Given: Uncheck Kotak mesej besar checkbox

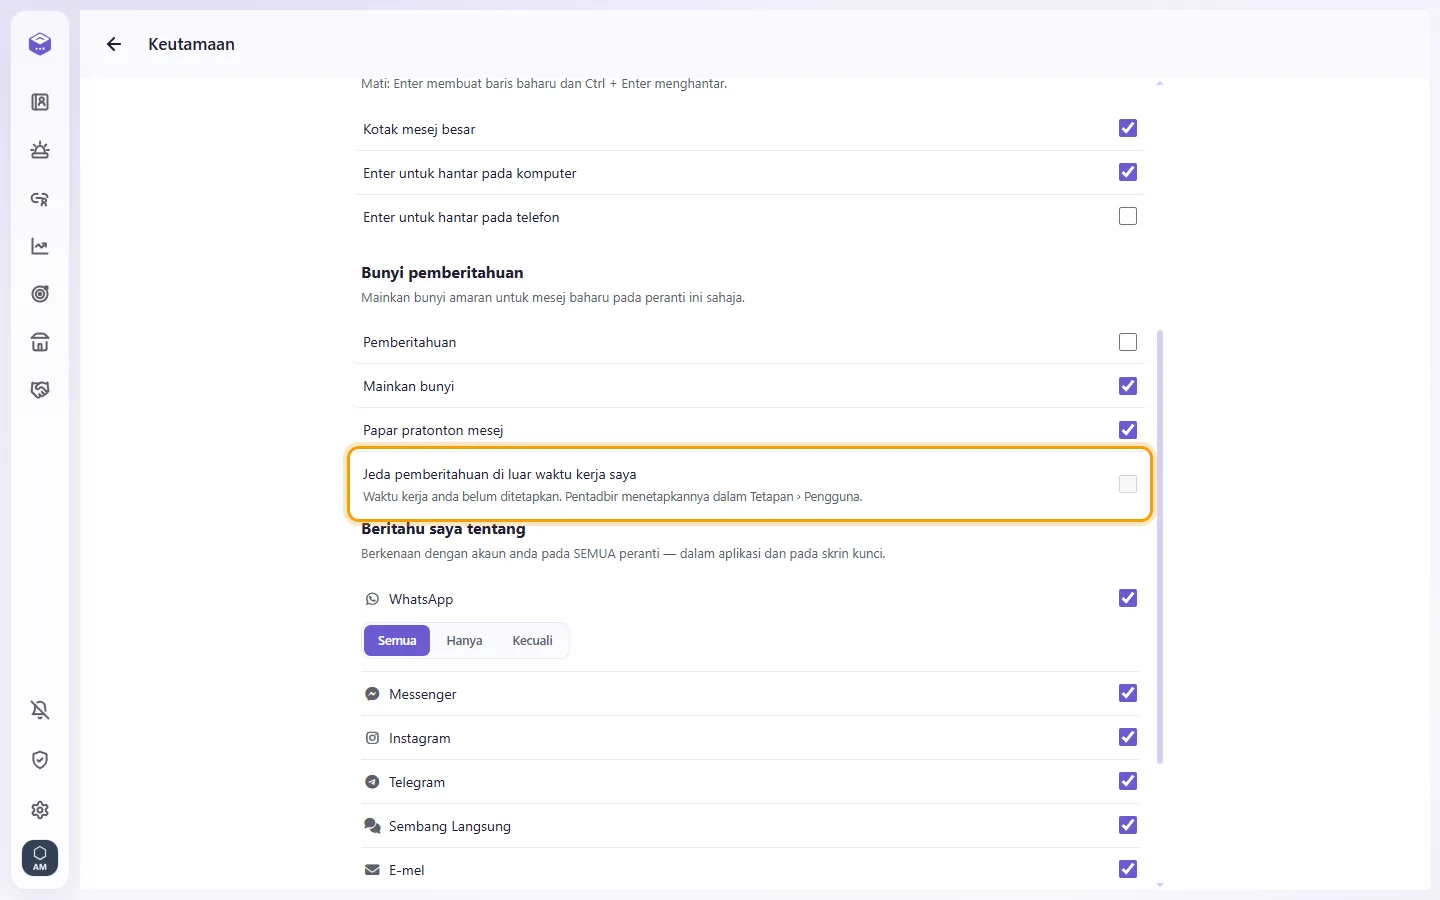Looking at the screenshot, I should (1128, 128).
